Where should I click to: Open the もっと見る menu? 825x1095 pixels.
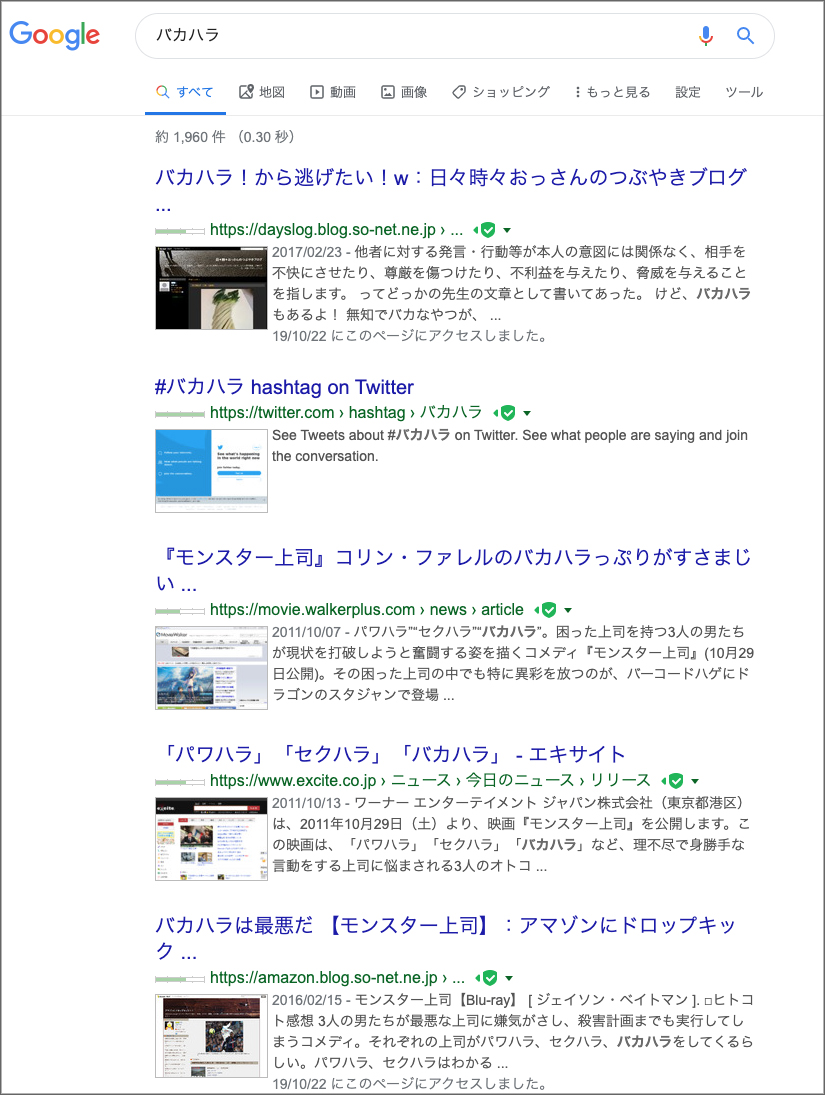tap(613, 92)
